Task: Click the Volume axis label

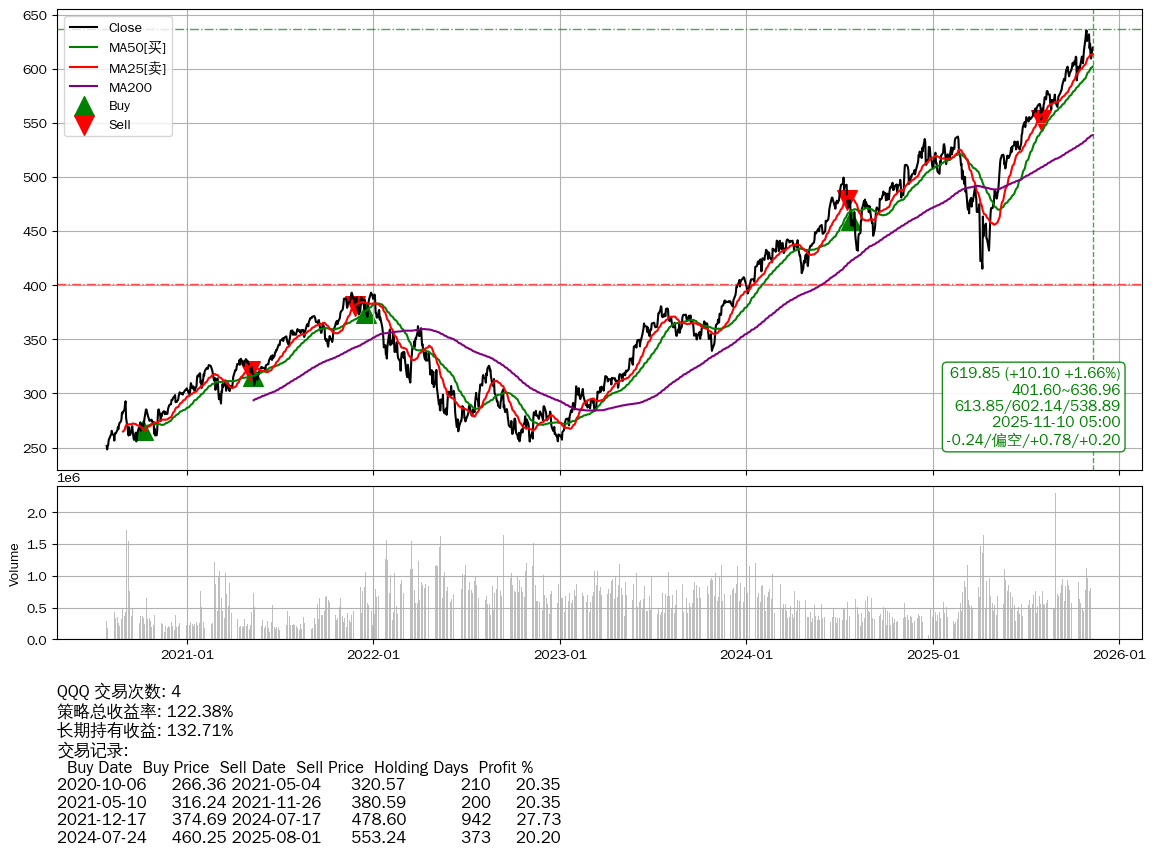Action: (14, 564)
